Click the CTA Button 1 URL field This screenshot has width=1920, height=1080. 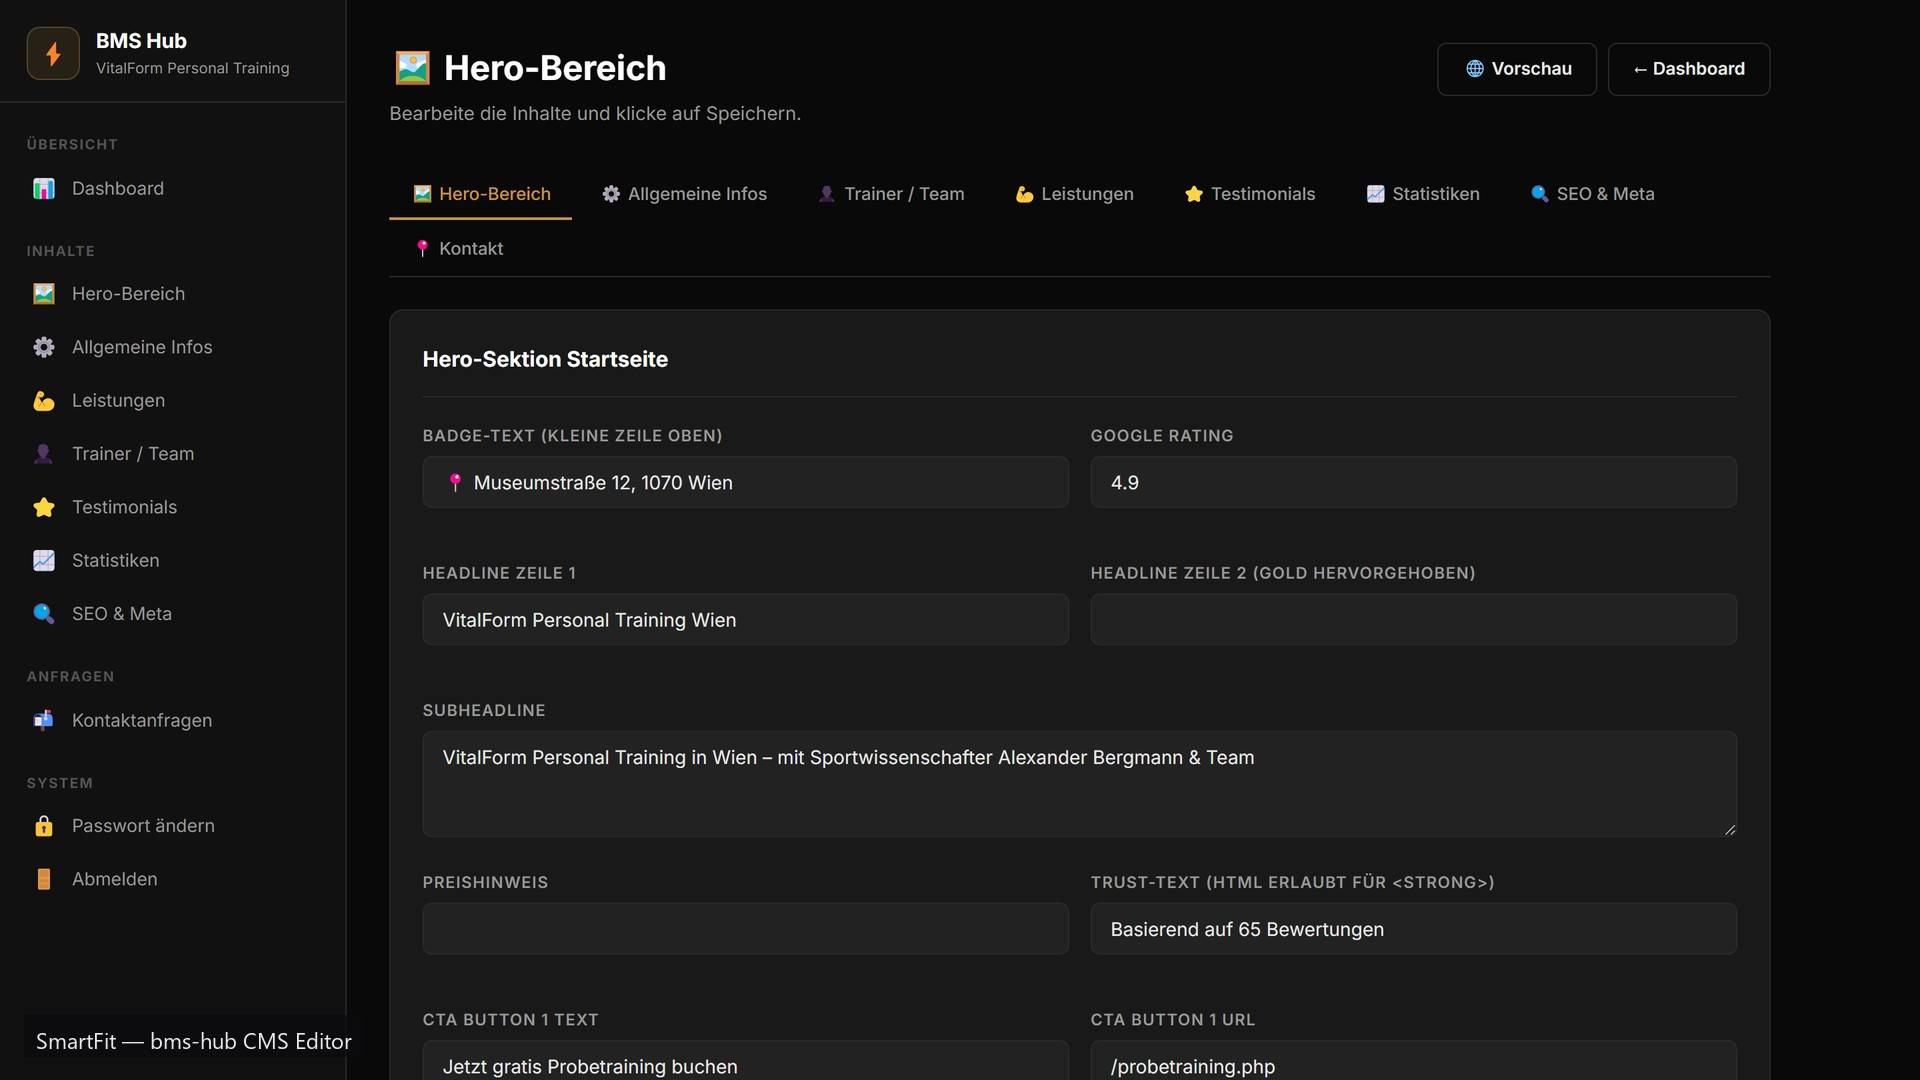[1413, 1061]
